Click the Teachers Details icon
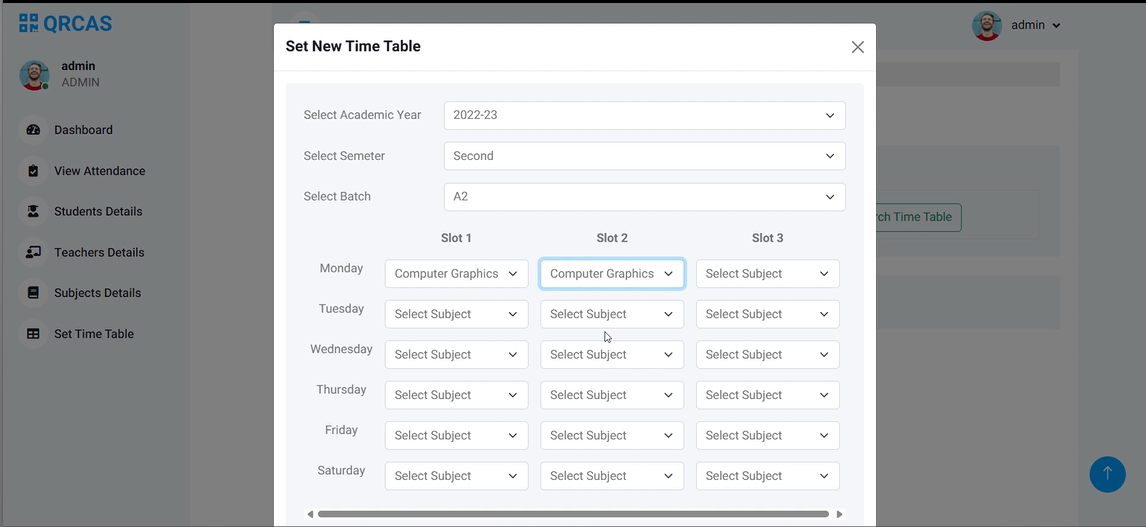 pyautogui.click(x=33, y=253)
